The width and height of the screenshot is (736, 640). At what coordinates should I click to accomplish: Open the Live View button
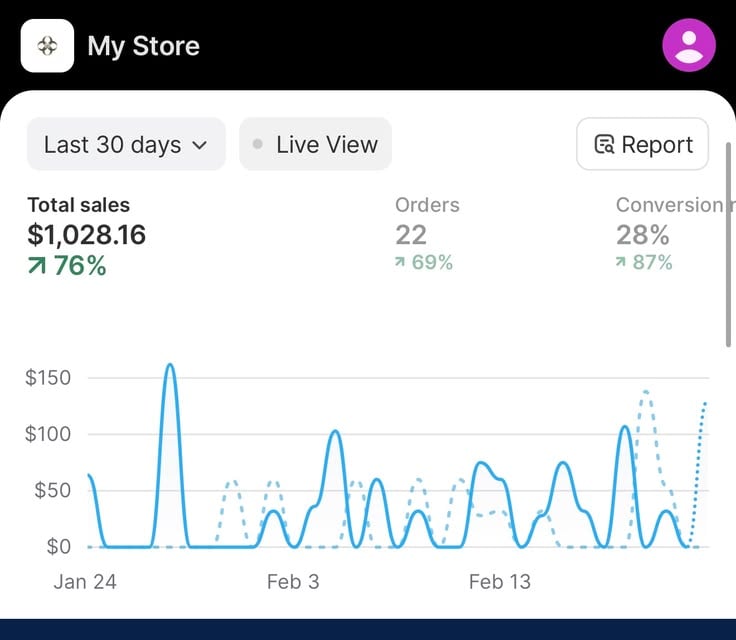[x=315, y=144]
